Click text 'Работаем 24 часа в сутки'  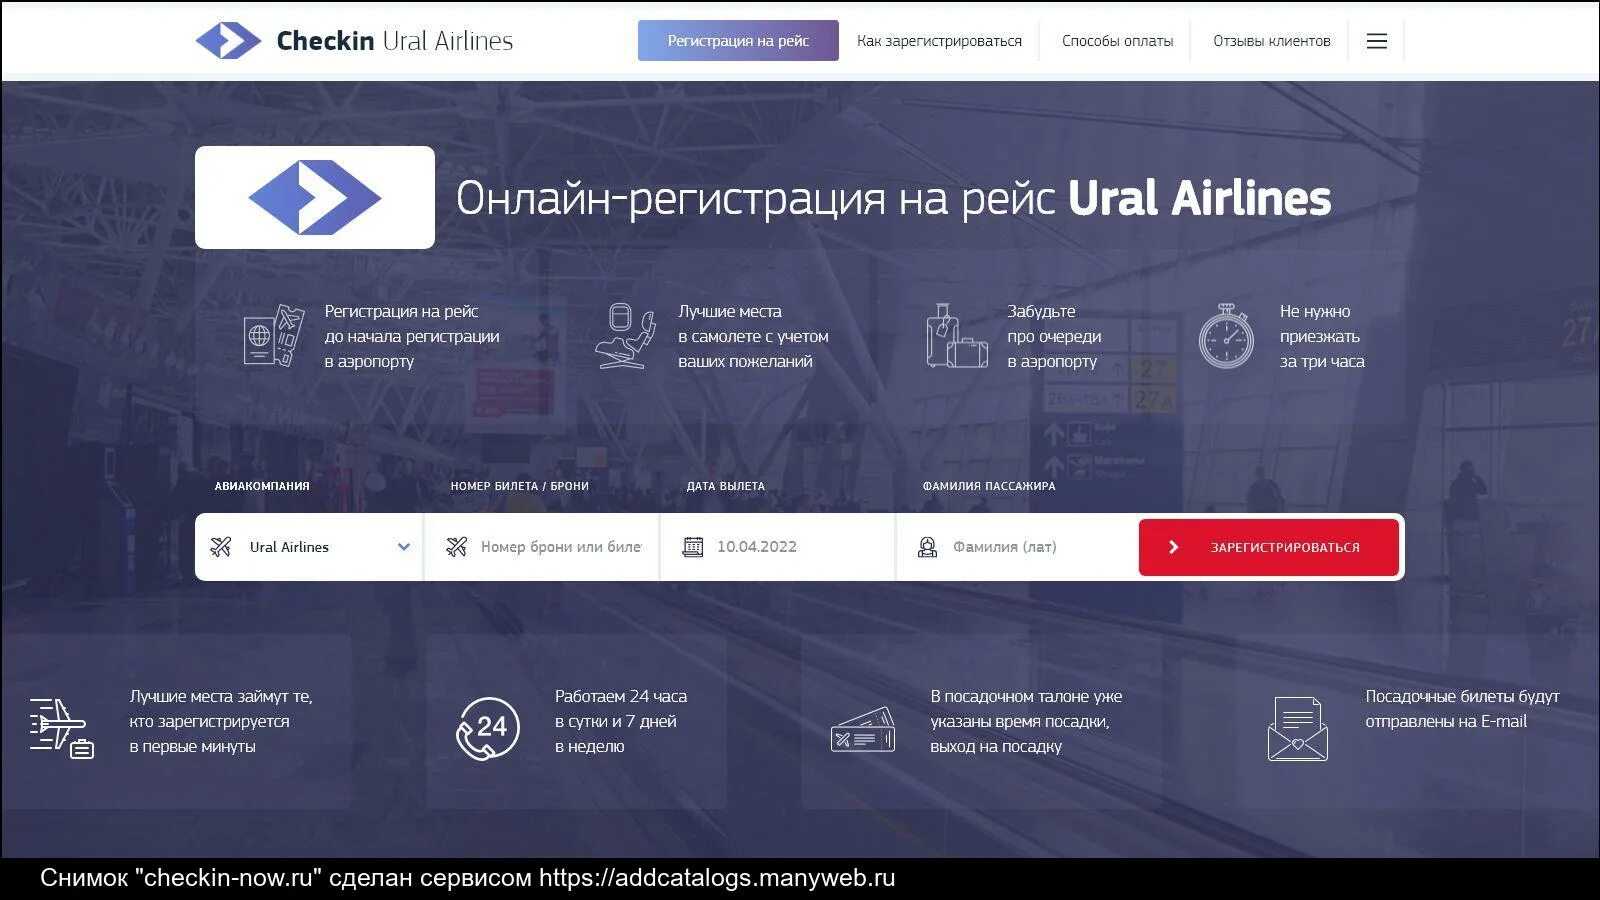[621, 722]
